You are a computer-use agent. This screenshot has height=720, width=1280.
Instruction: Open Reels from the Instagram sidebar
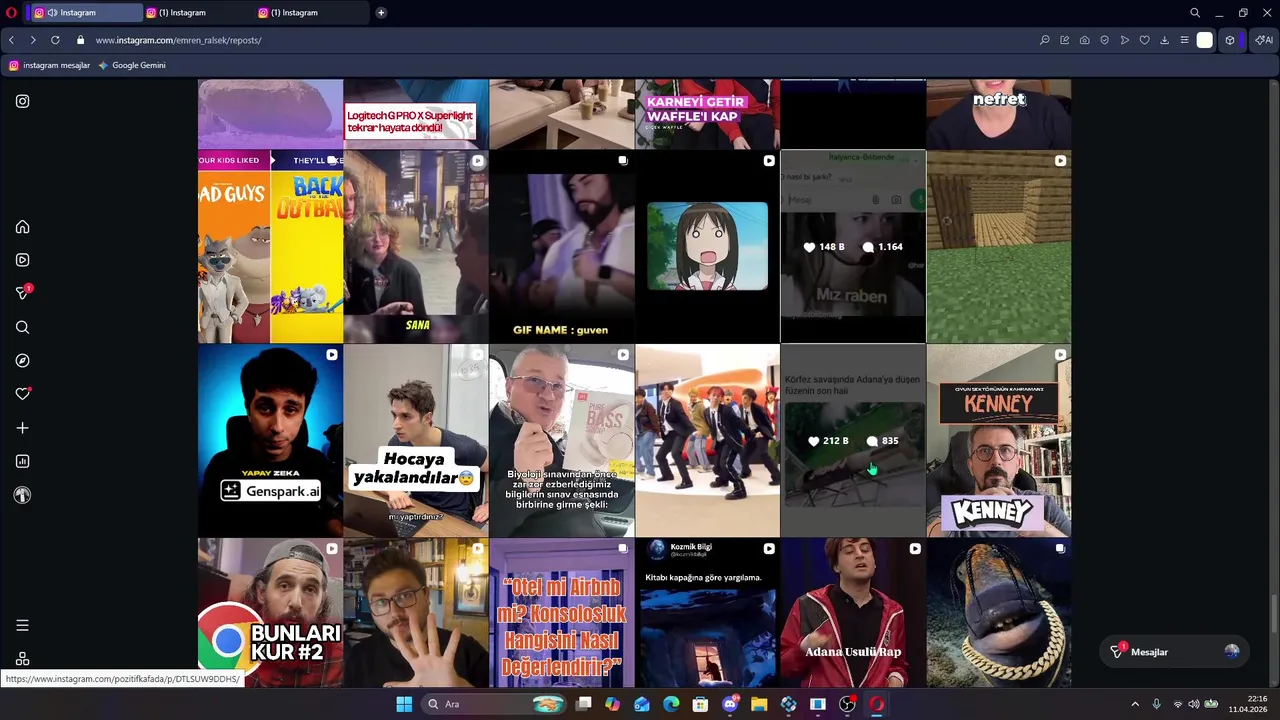coord(22,260)
